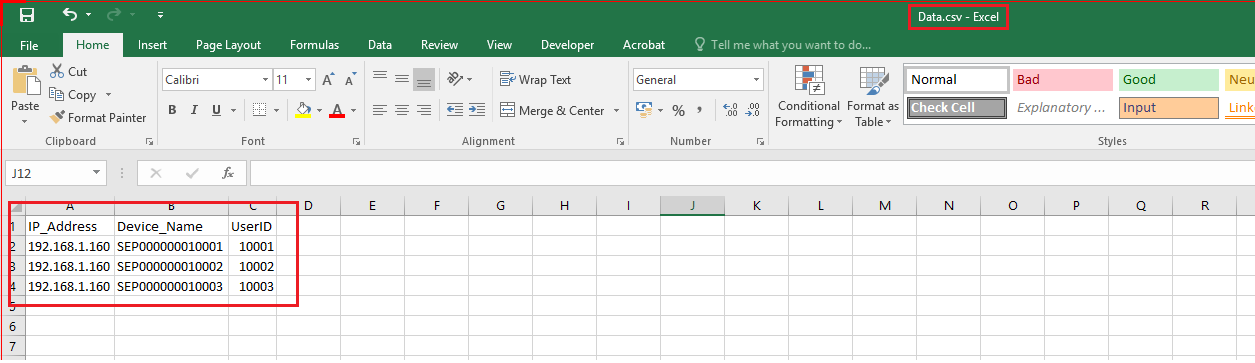The image size is (1255, 363).
Task: Click the red Font Color A
Action: click(337, 111)
